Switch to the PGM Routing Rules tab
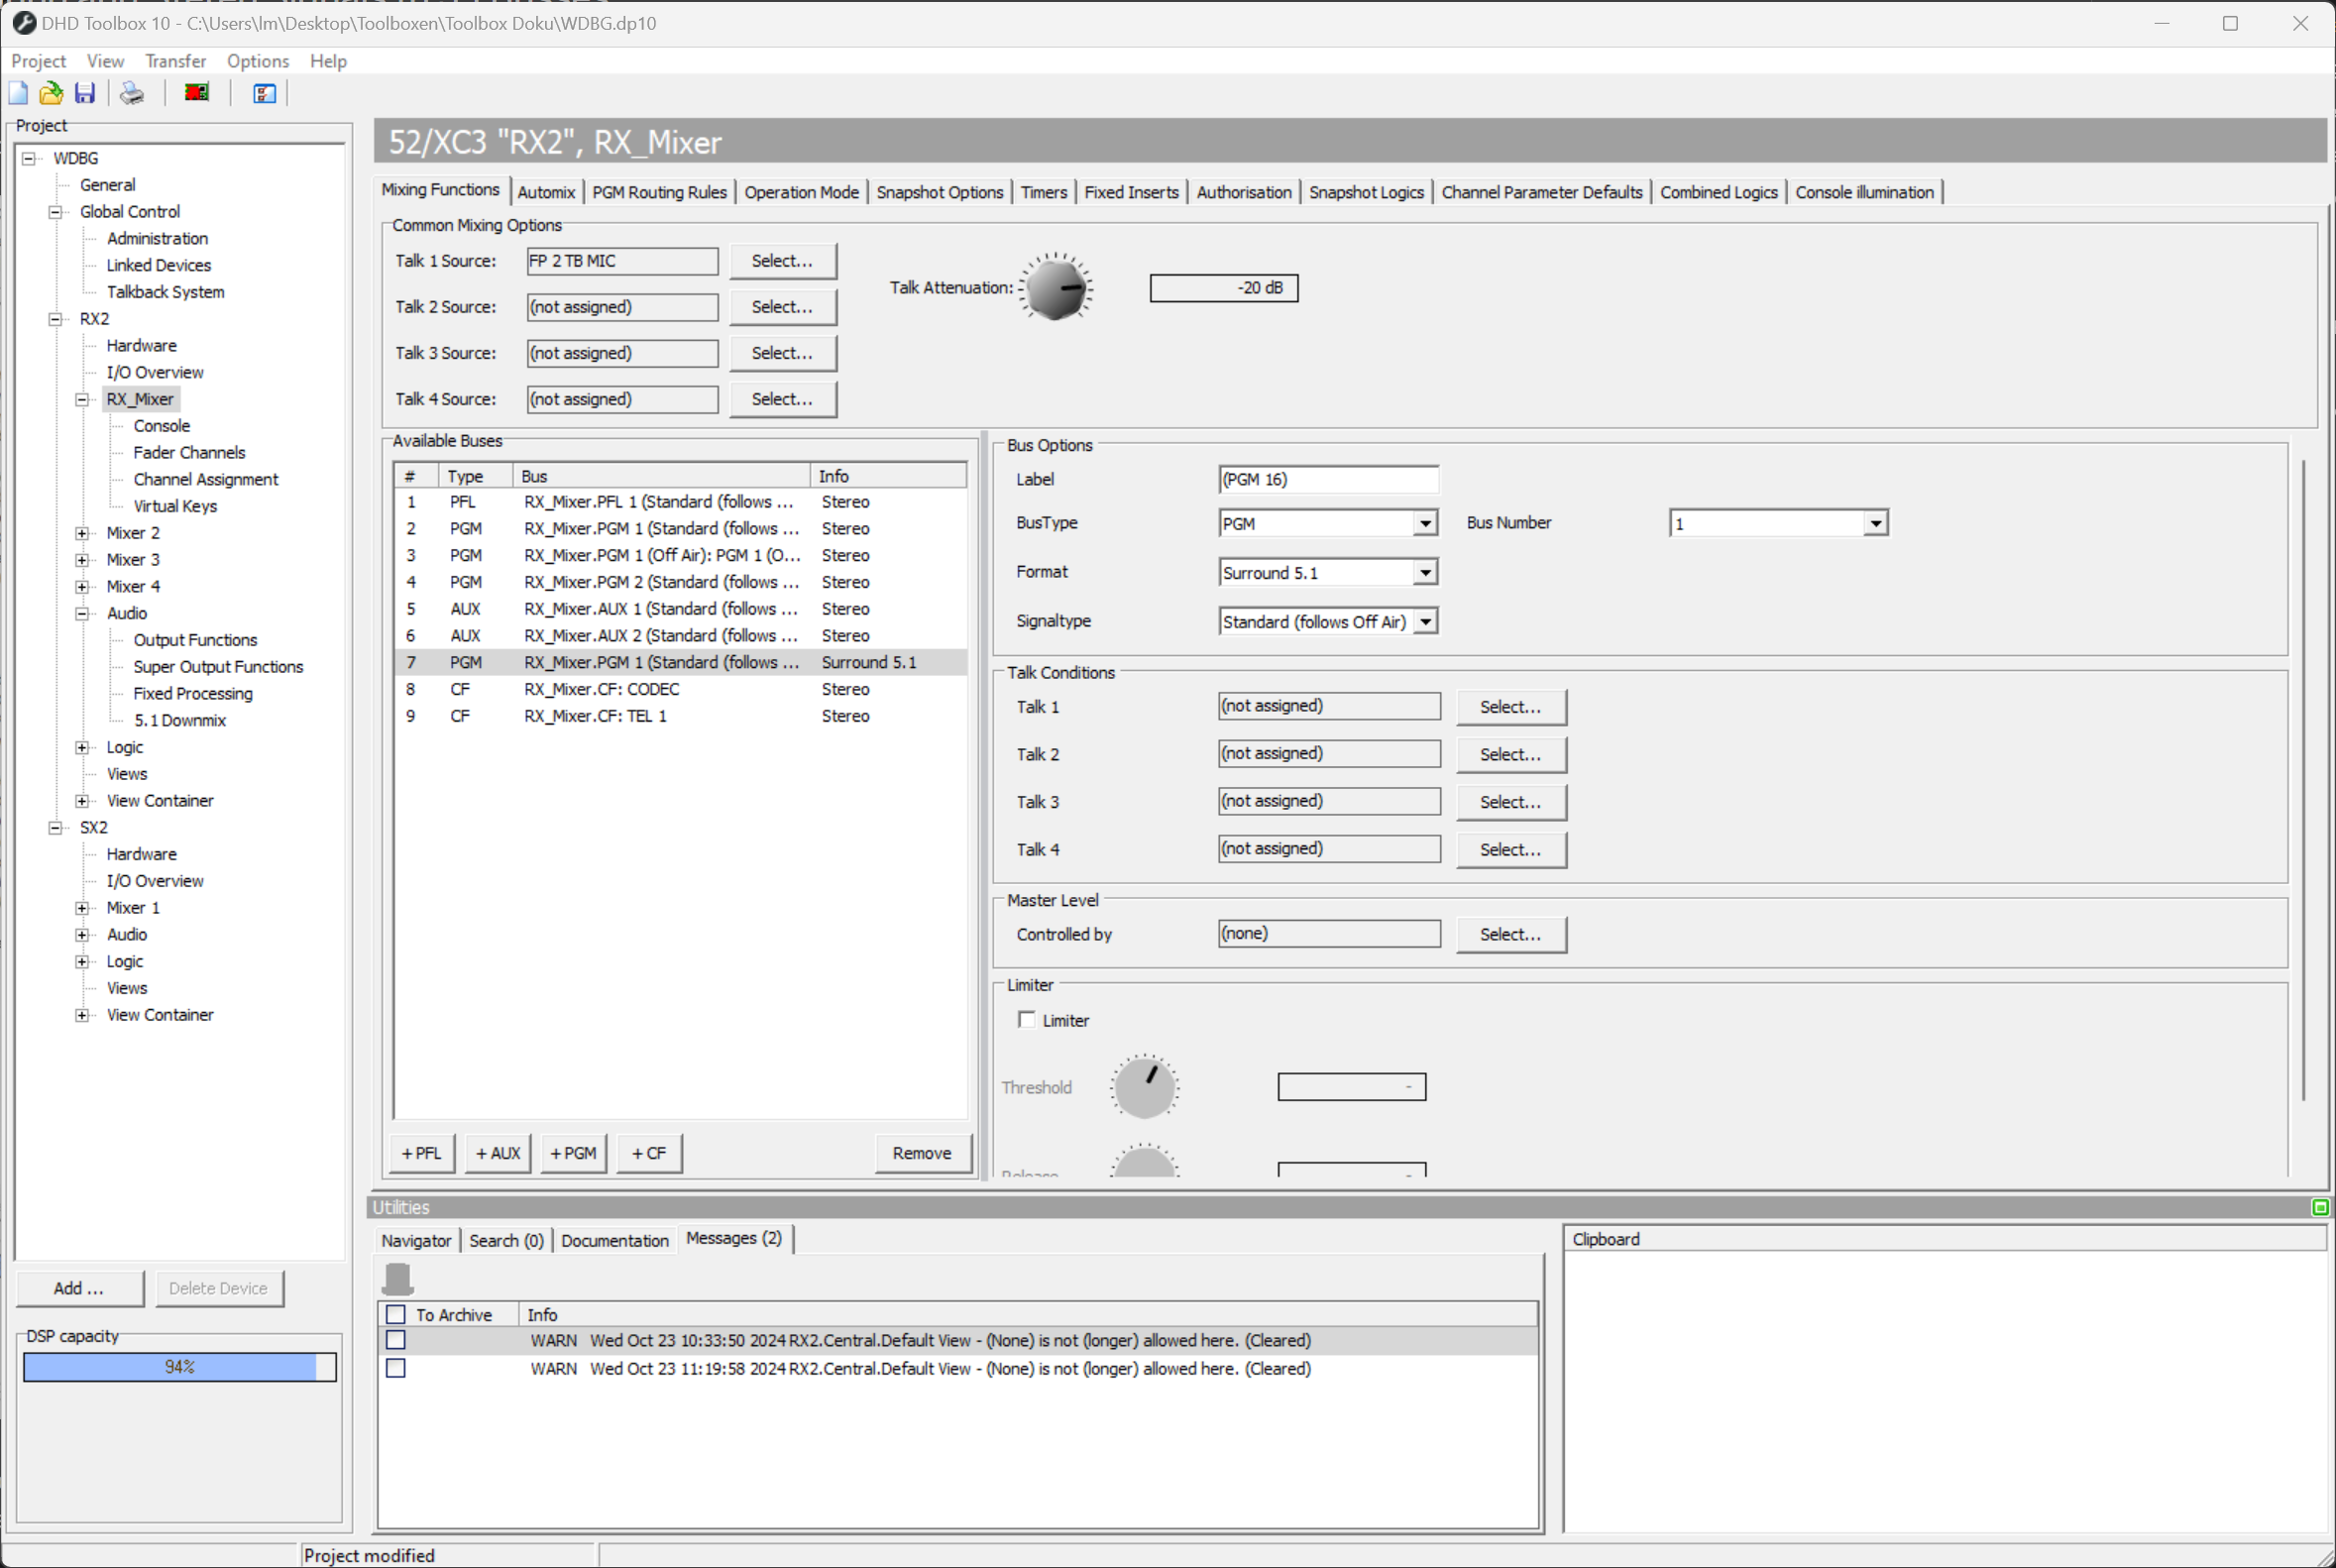 point(659,192)
